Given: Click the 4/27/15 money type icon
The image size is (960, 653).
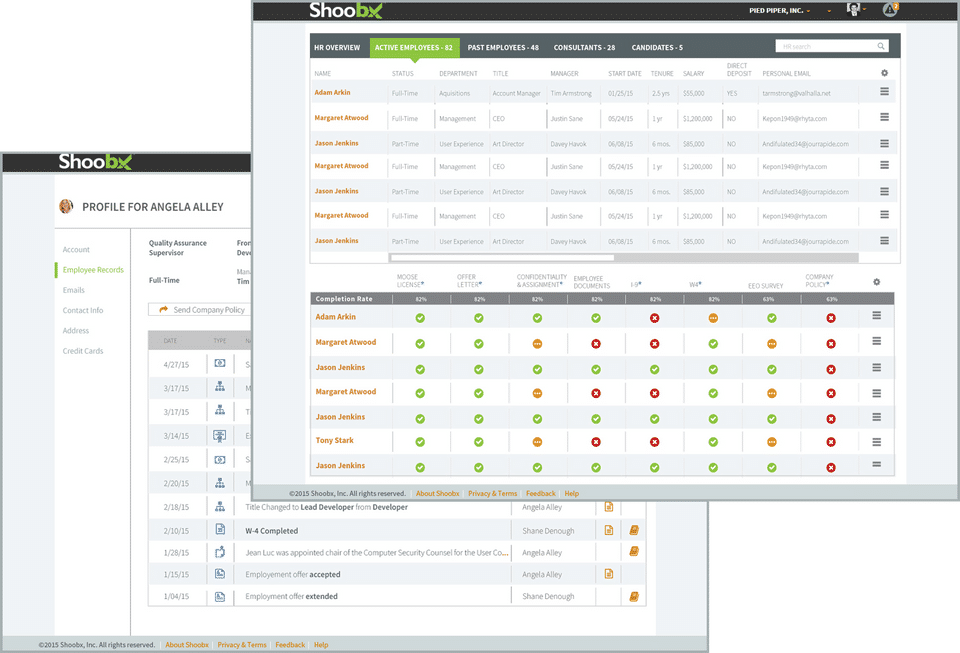Looking at the screenshot, I should point(220,364).
